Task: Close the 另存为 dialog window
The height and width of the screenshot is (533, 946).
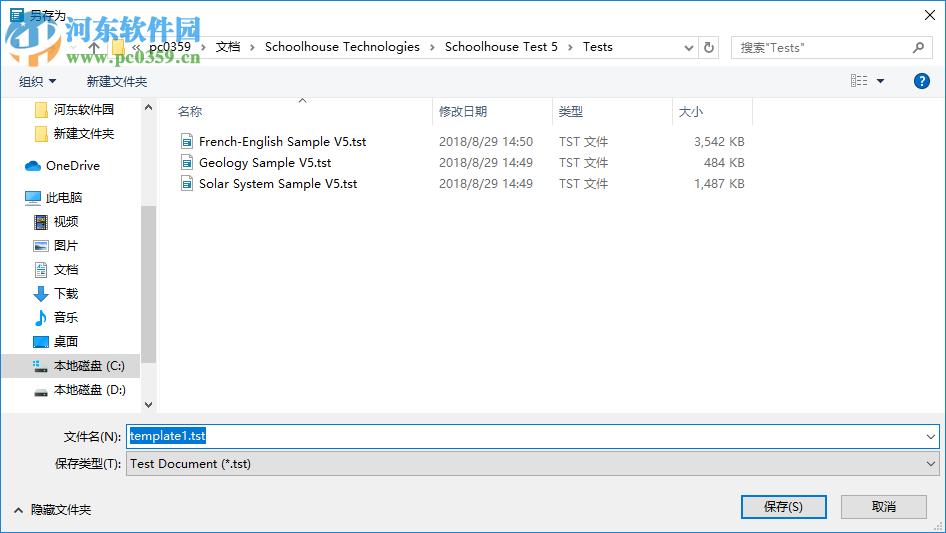Action: [x=930, y=15]
